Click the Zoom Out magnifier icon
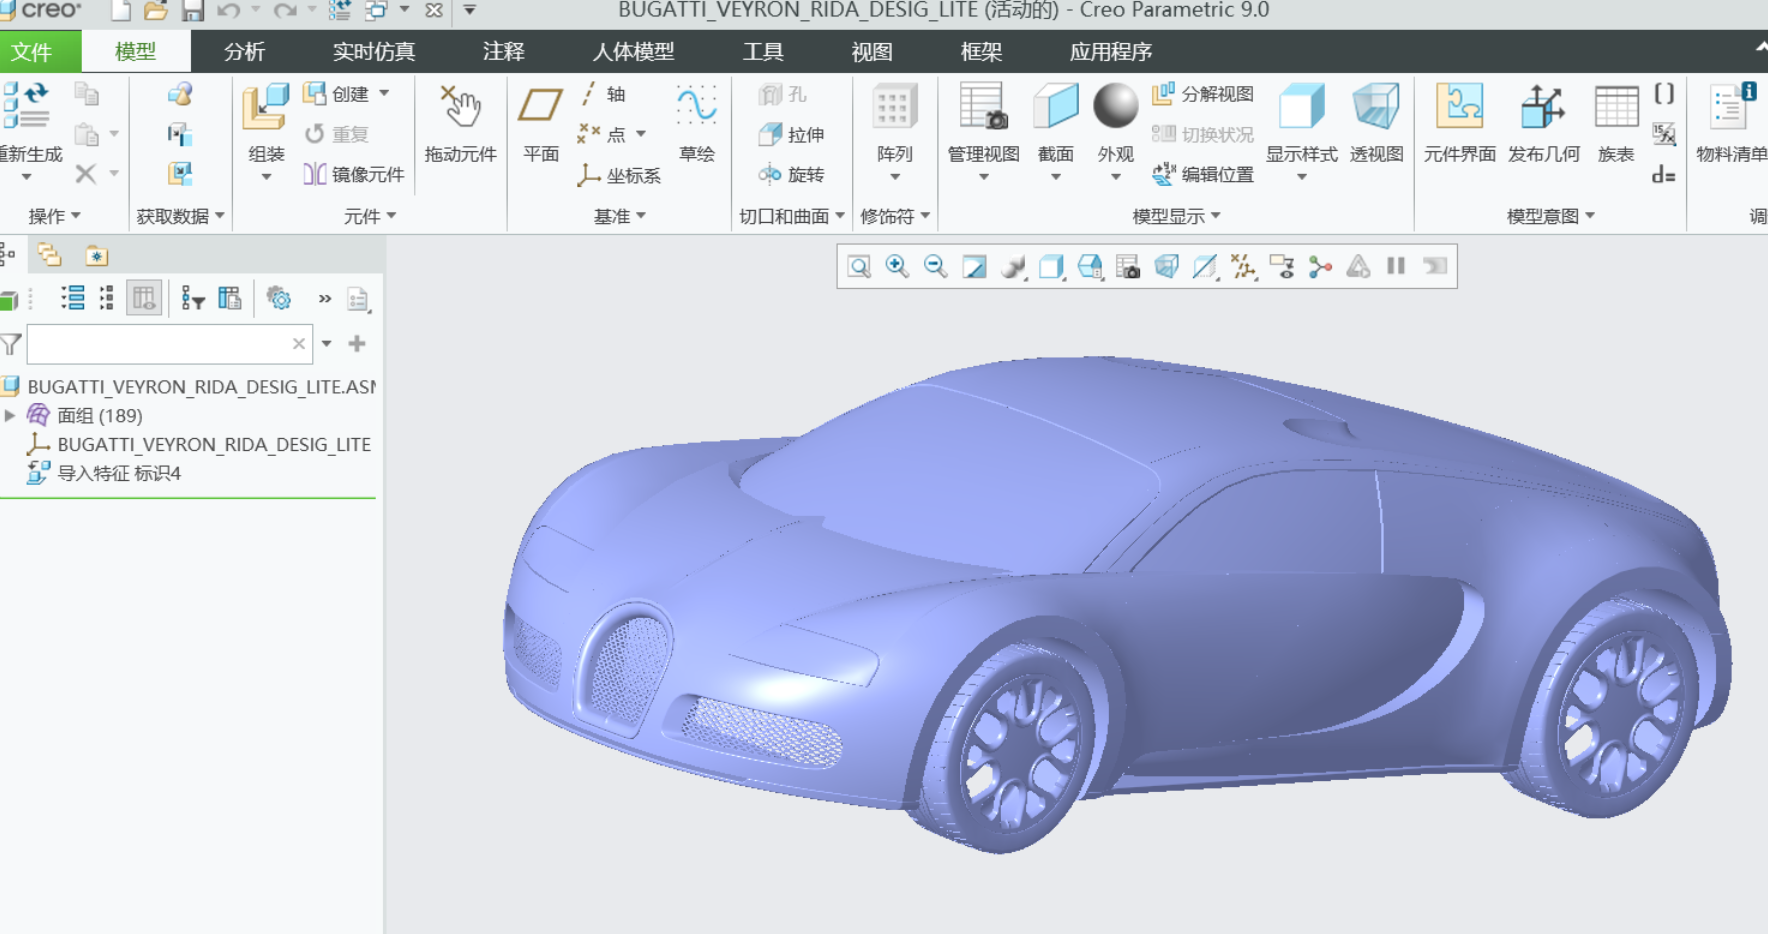 click(x=935, y=266)
